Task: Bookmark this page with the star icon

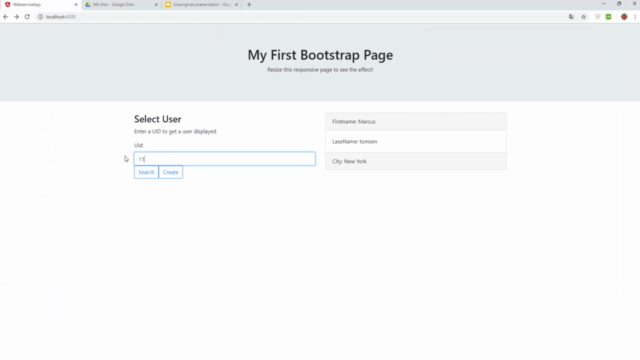Action: point(584,17)
